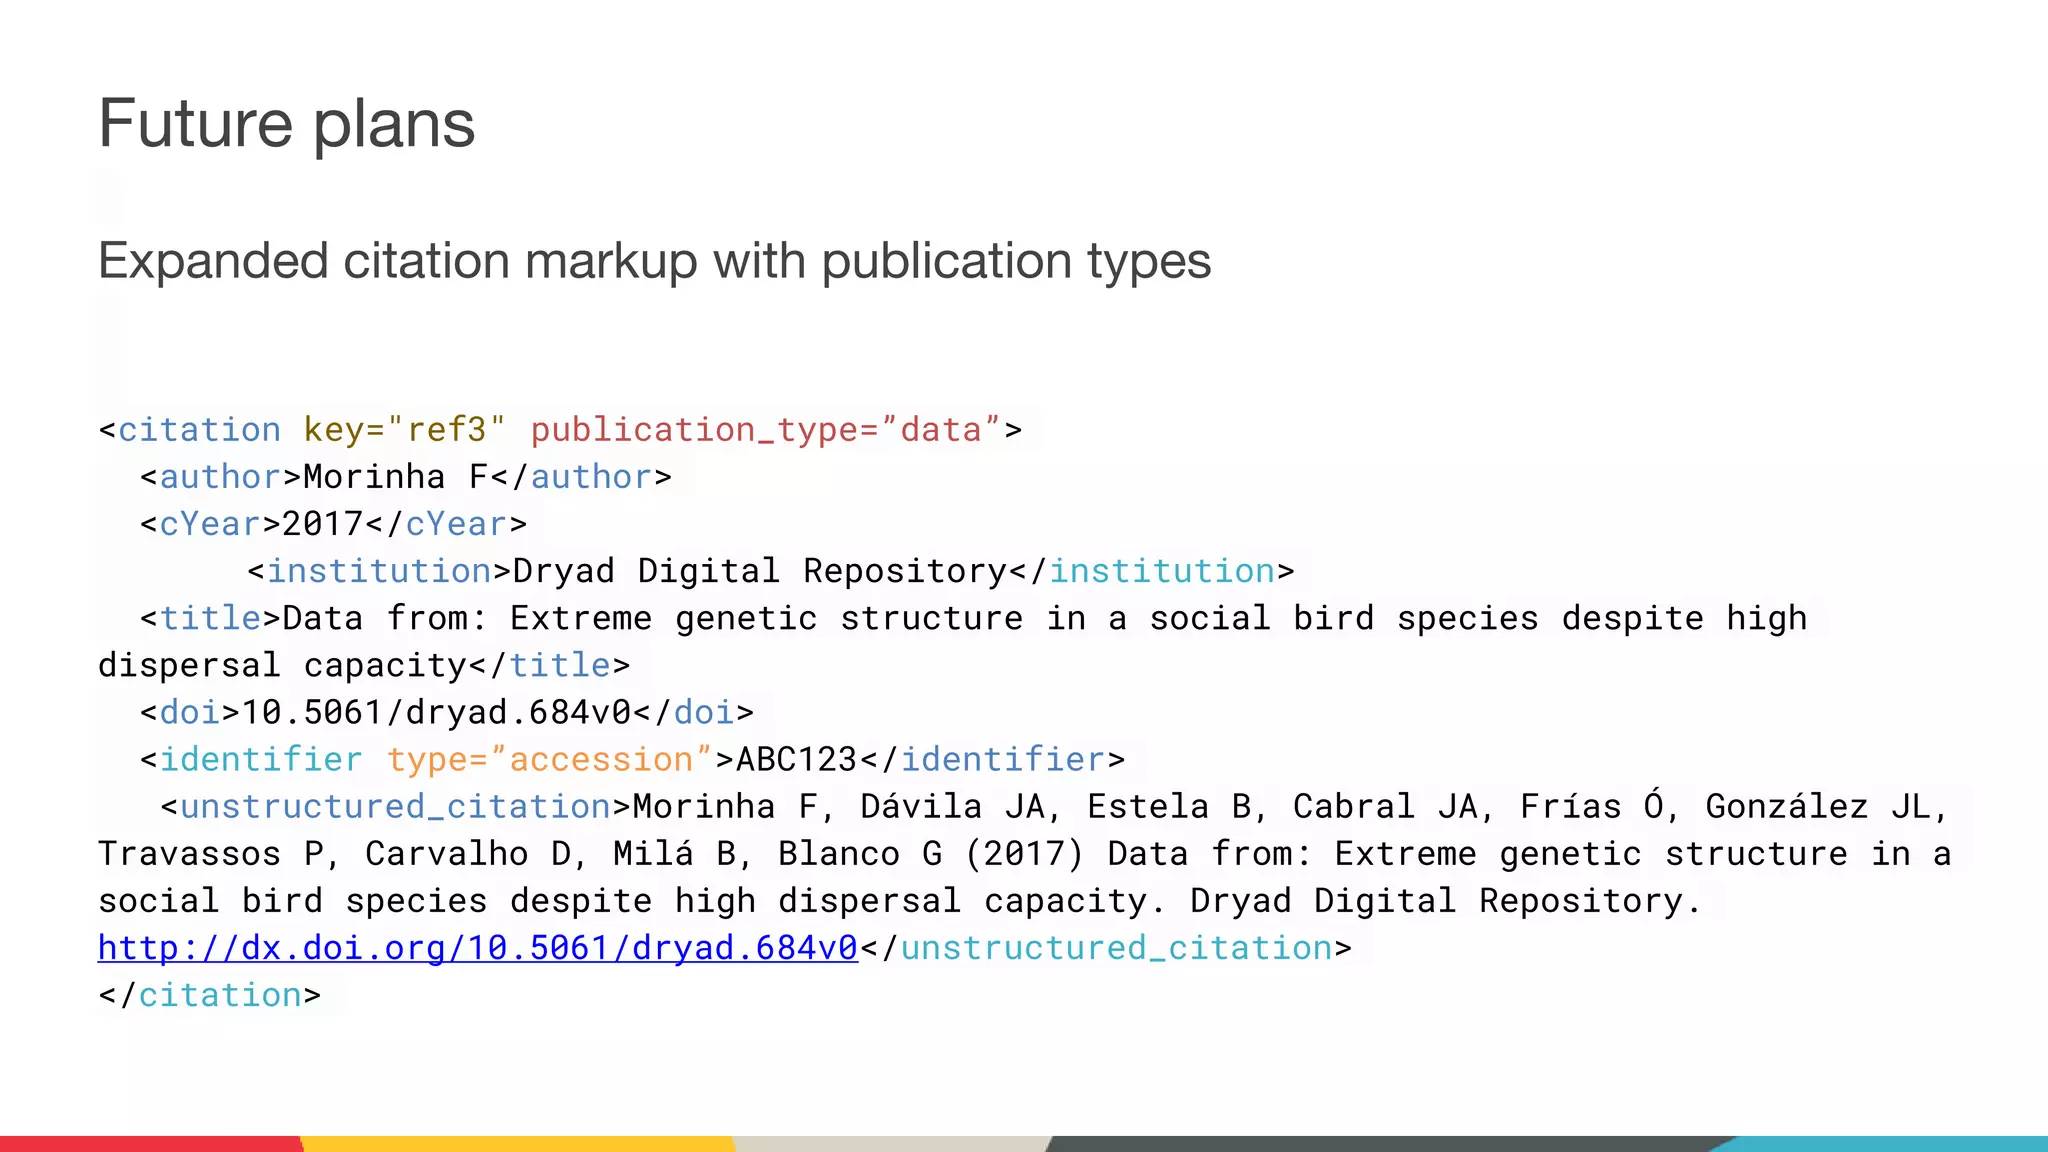Click the type="accession" attribute

click(x=550, y=760)
